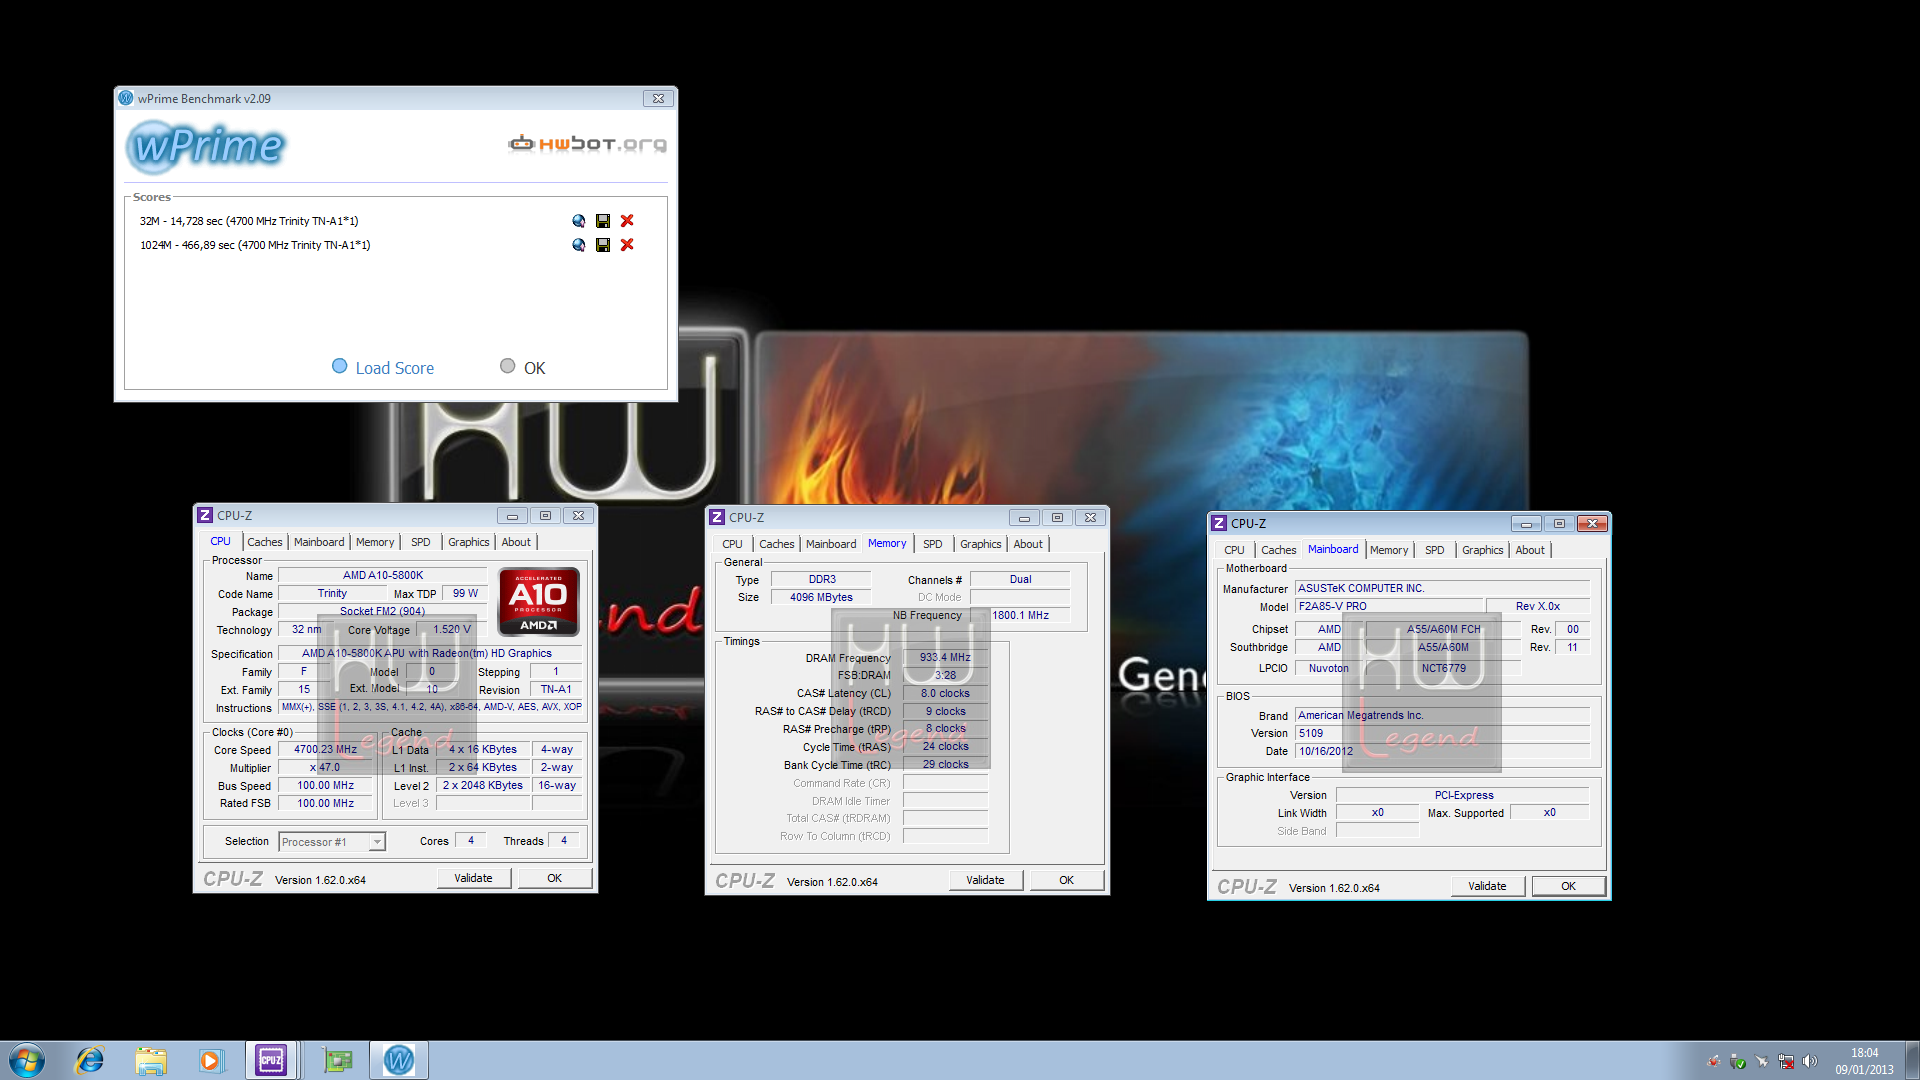
Task: Click the Core Voltage 1.520 V value
Action: 452,629
